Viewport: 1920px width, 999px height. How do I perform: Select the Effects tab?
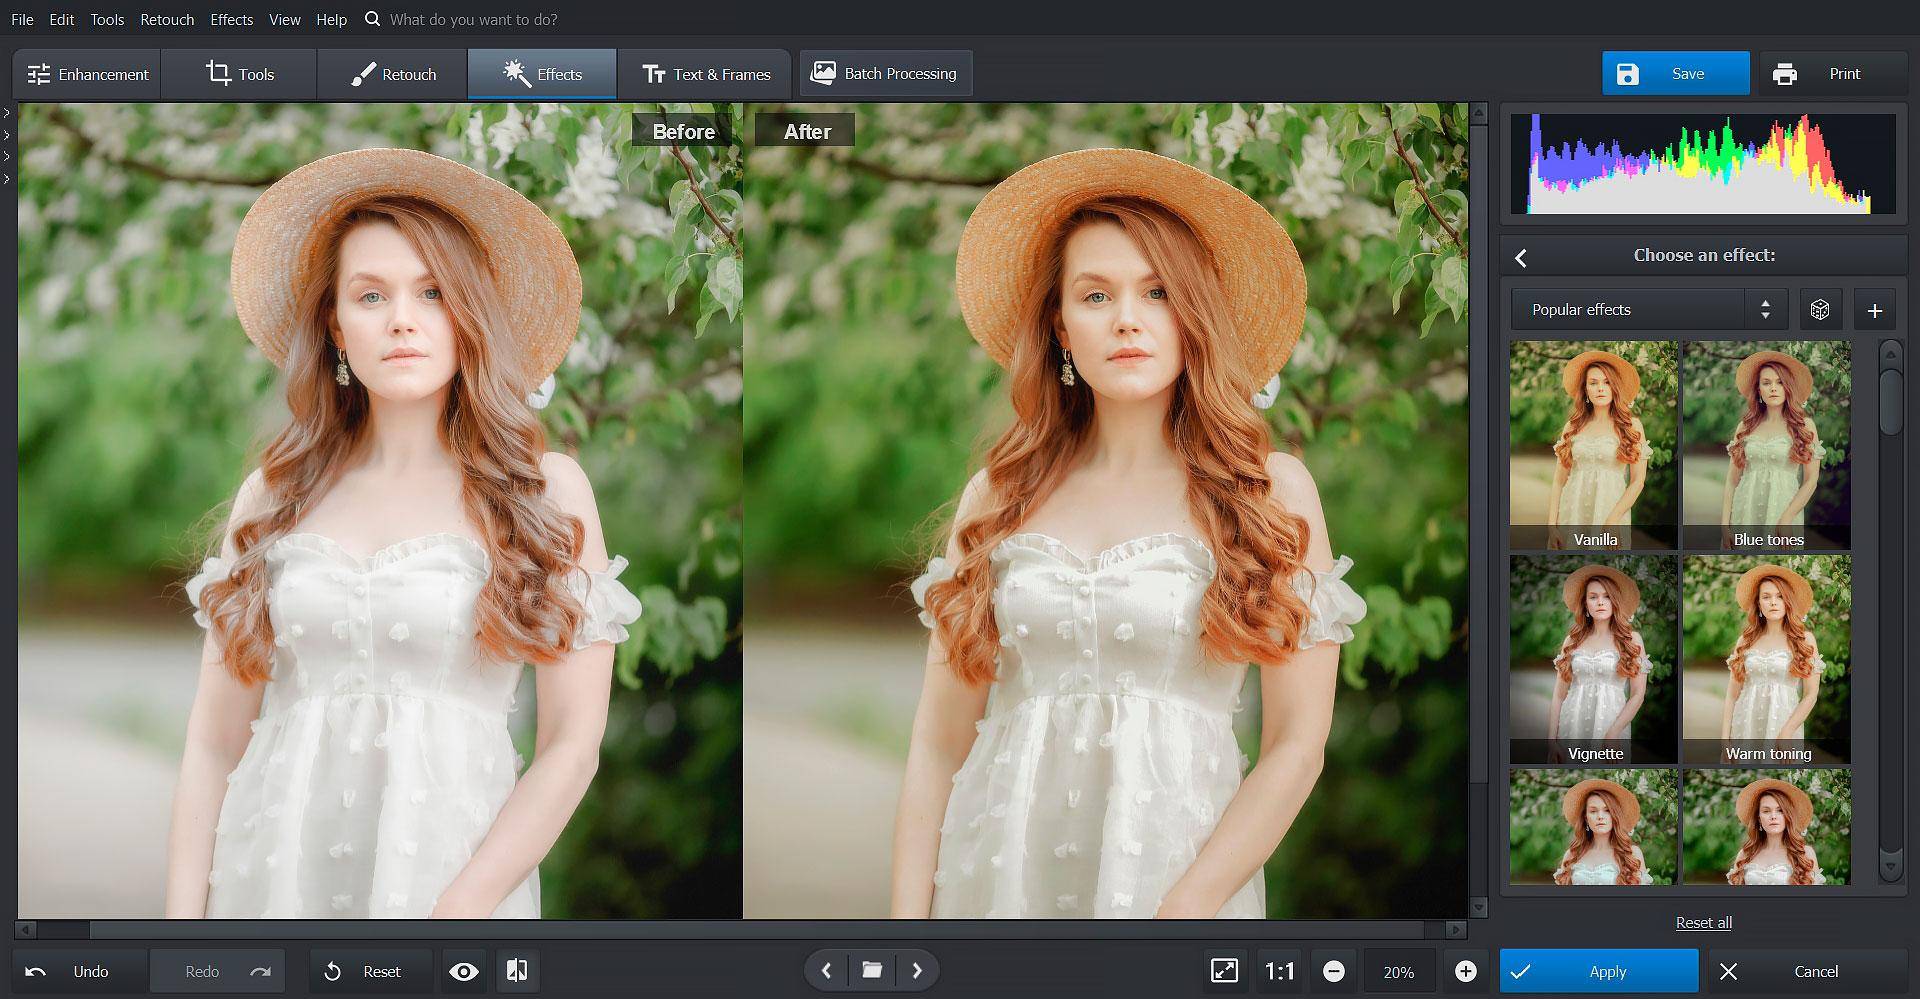pos(542,74)
